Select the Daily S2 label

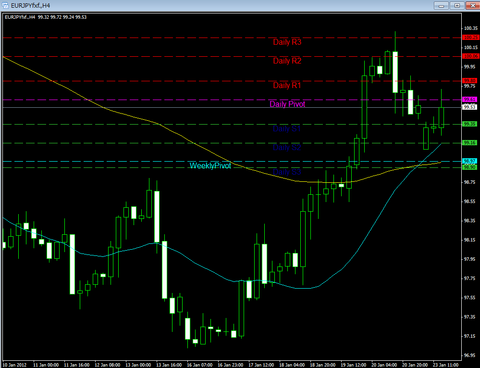point(287,147)
